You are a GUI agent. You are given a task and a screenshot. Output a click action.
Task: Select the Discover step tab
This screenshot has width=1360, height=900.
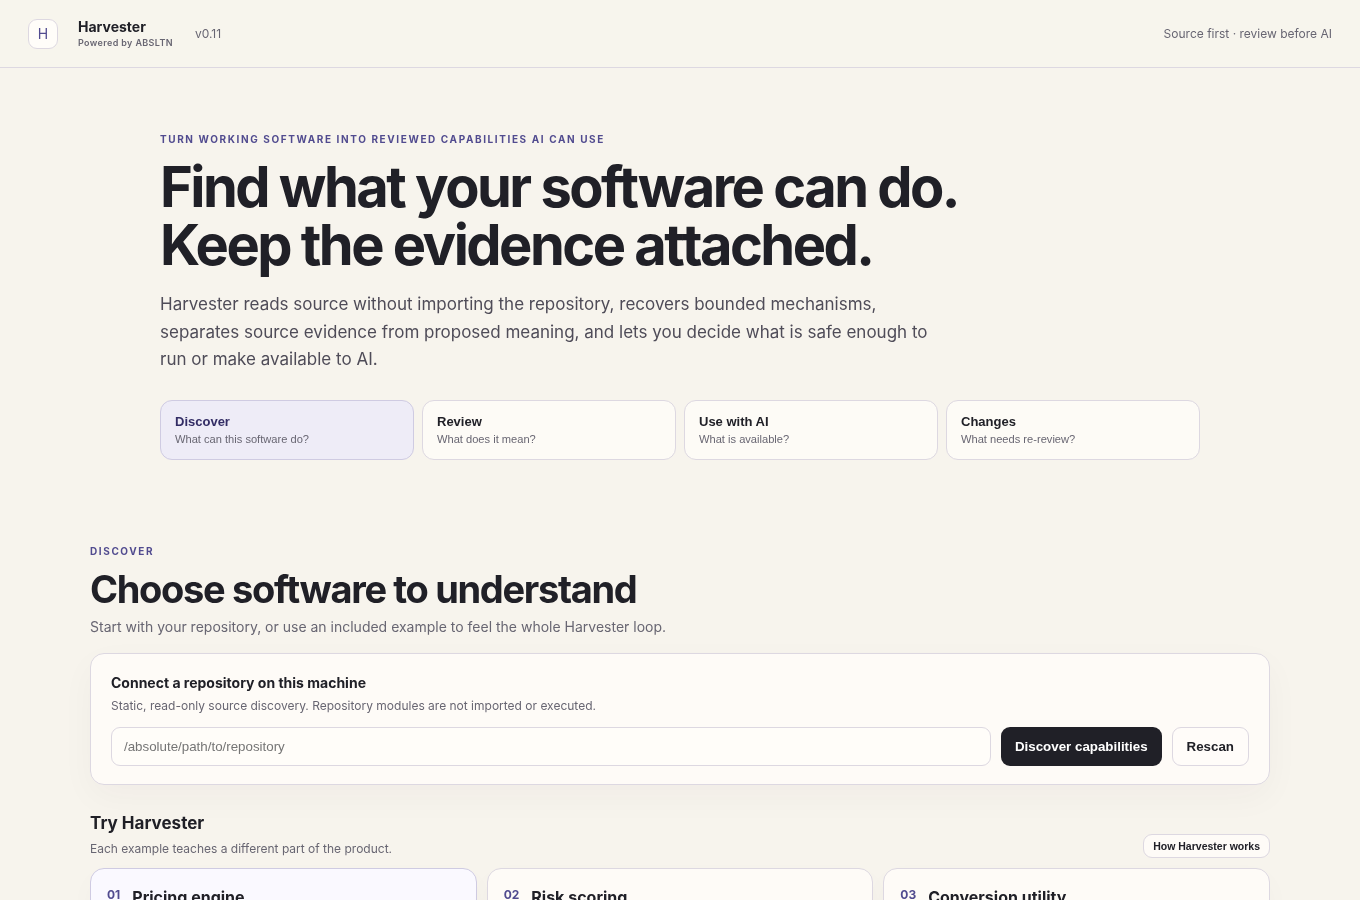(x=287, y=430)
